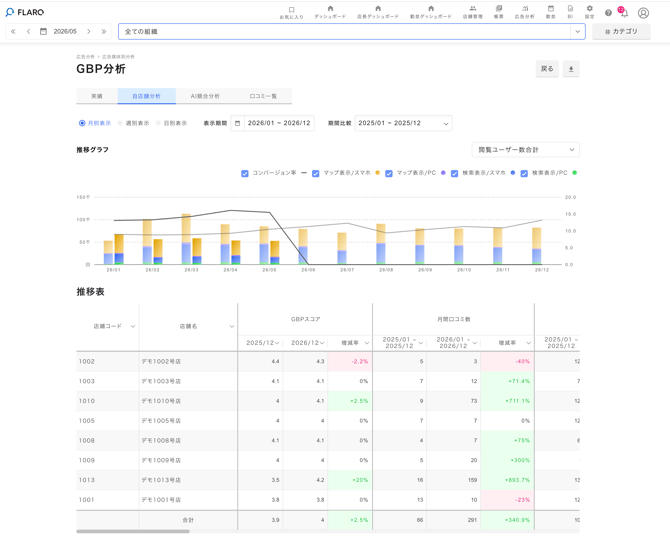The image size is (670, 549).
Task: Open BI report icon in navigation
Action: 570,12
